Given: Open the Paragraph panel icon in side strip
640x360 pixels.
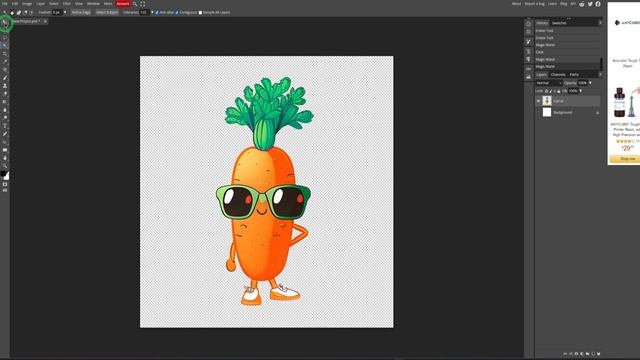Looking at the screenshot, I should pyautogui.click(x=528, y=60).
